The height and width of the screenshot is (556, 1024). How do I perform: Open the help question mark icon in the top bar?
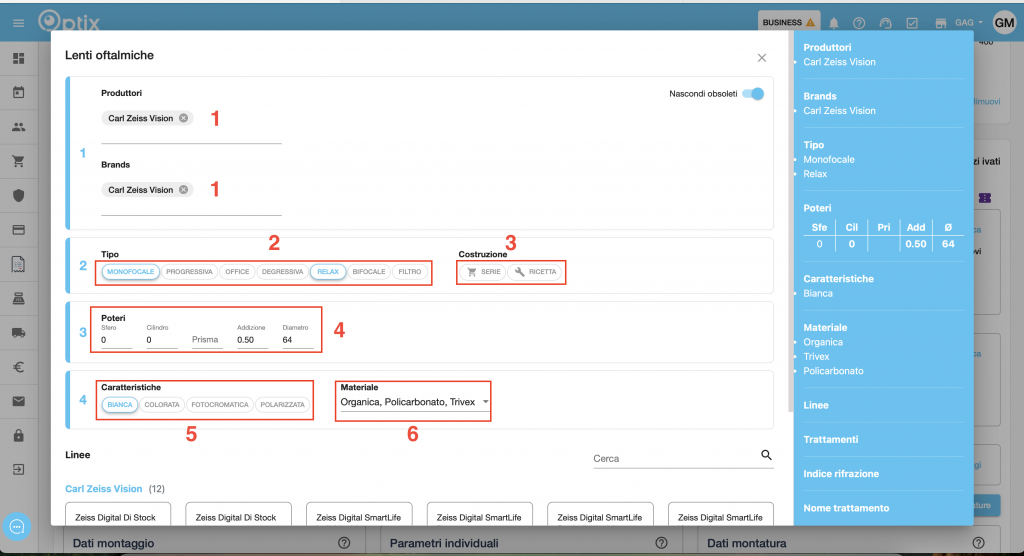(859, 23)
